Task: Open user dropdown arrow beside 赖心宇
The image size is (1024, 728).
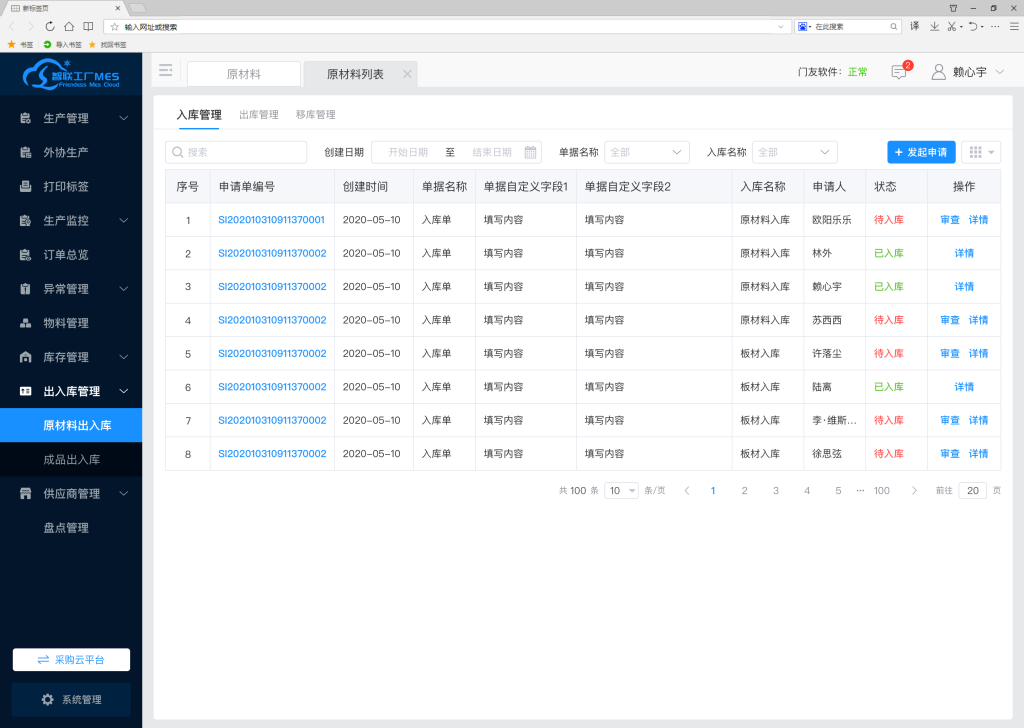Action: point(1000,72)
